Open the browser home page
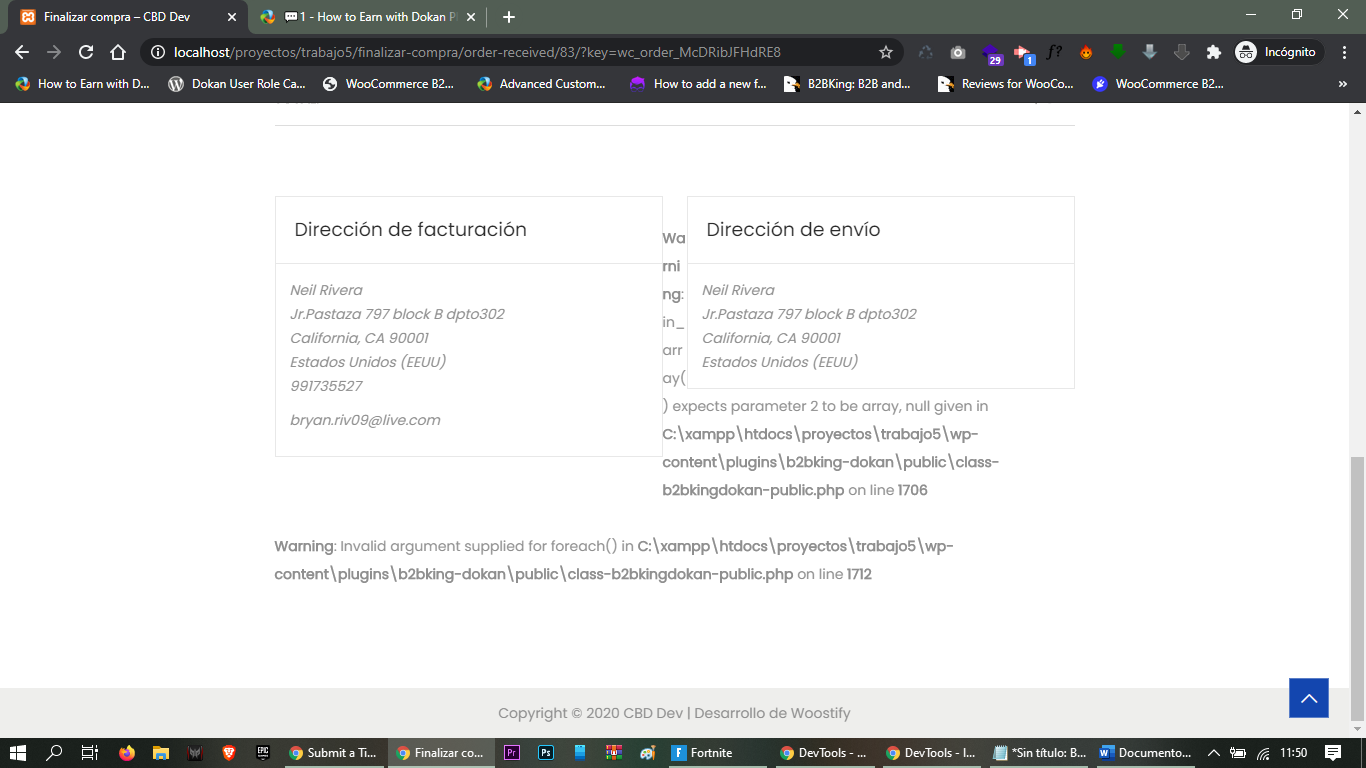Viewport: 1366px width, 768px height. point(118,52)
